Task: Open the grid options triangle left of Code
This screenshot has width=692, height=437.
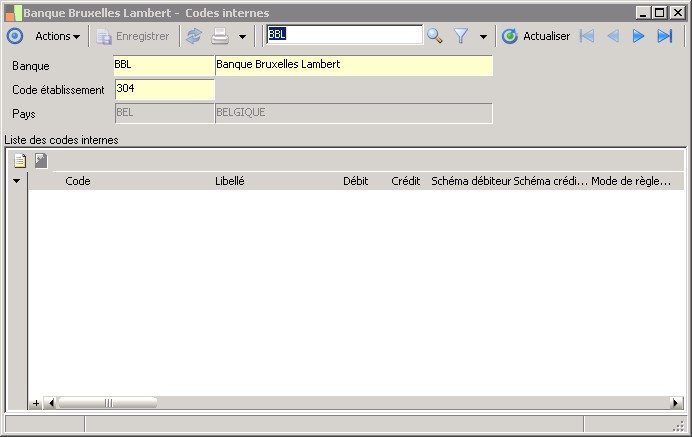Action: (16, 181)
